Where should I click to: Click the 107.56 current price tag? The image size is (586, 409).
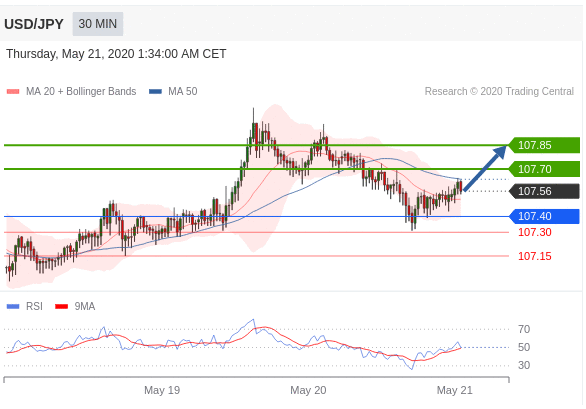[x=545, y=191]
